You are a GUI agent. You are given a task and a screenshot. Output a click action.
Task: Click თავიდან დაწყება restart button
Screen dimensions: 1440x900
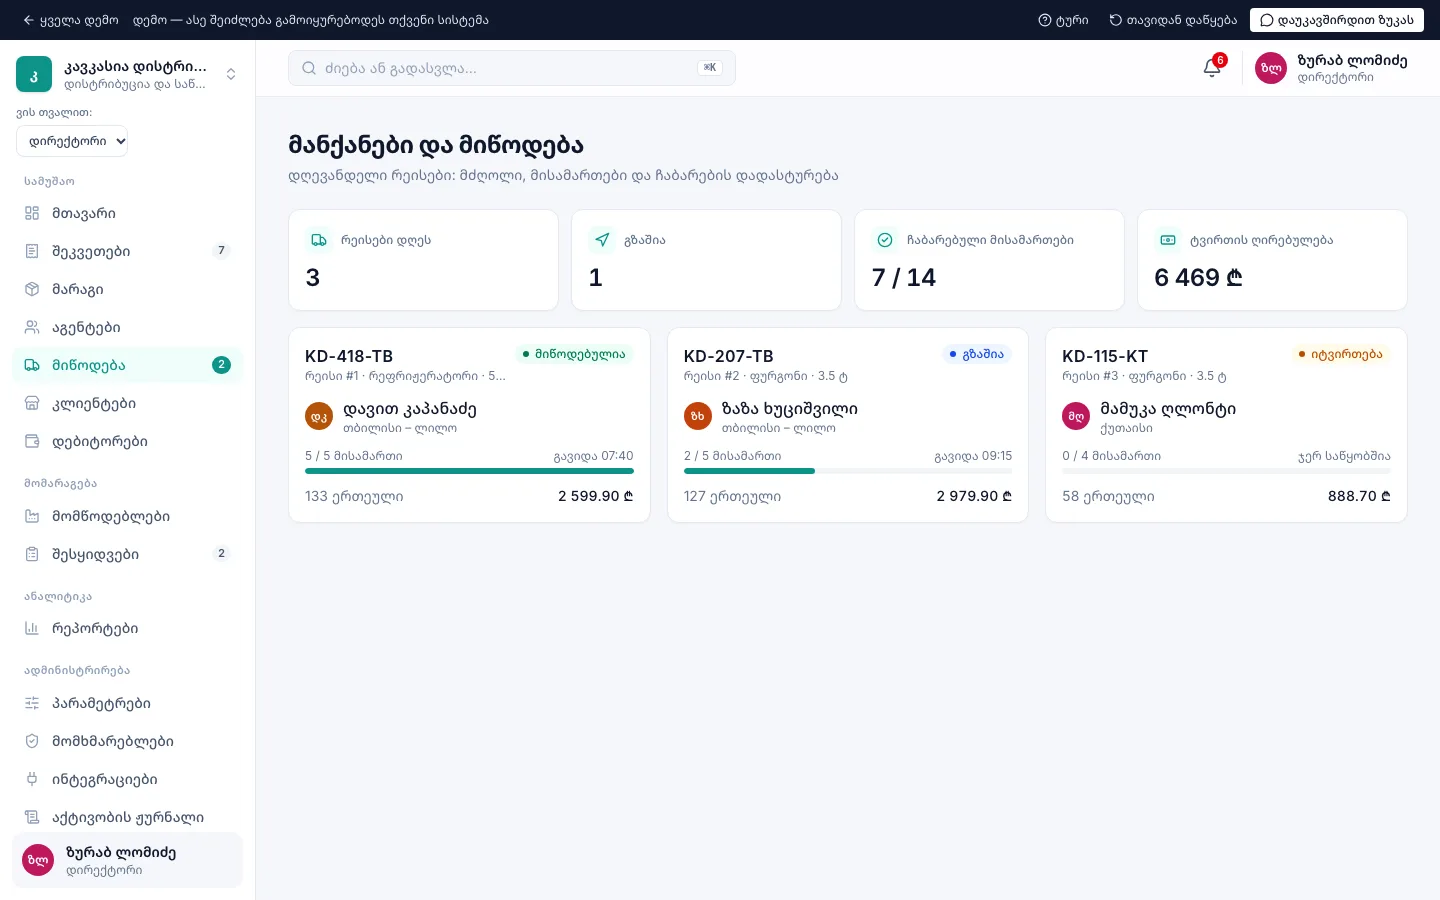1173,20
